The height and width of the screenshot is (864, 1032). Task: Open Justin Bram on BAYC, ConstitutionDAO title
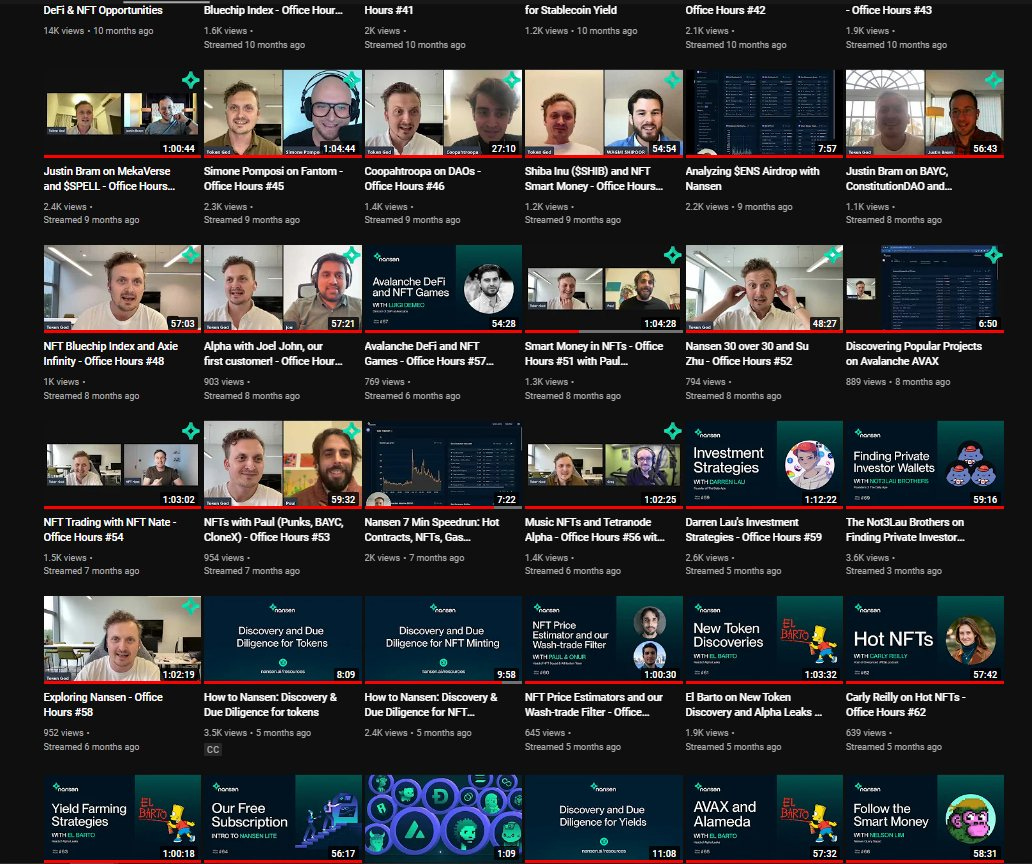pyautogui.click(x=898, y=178)
